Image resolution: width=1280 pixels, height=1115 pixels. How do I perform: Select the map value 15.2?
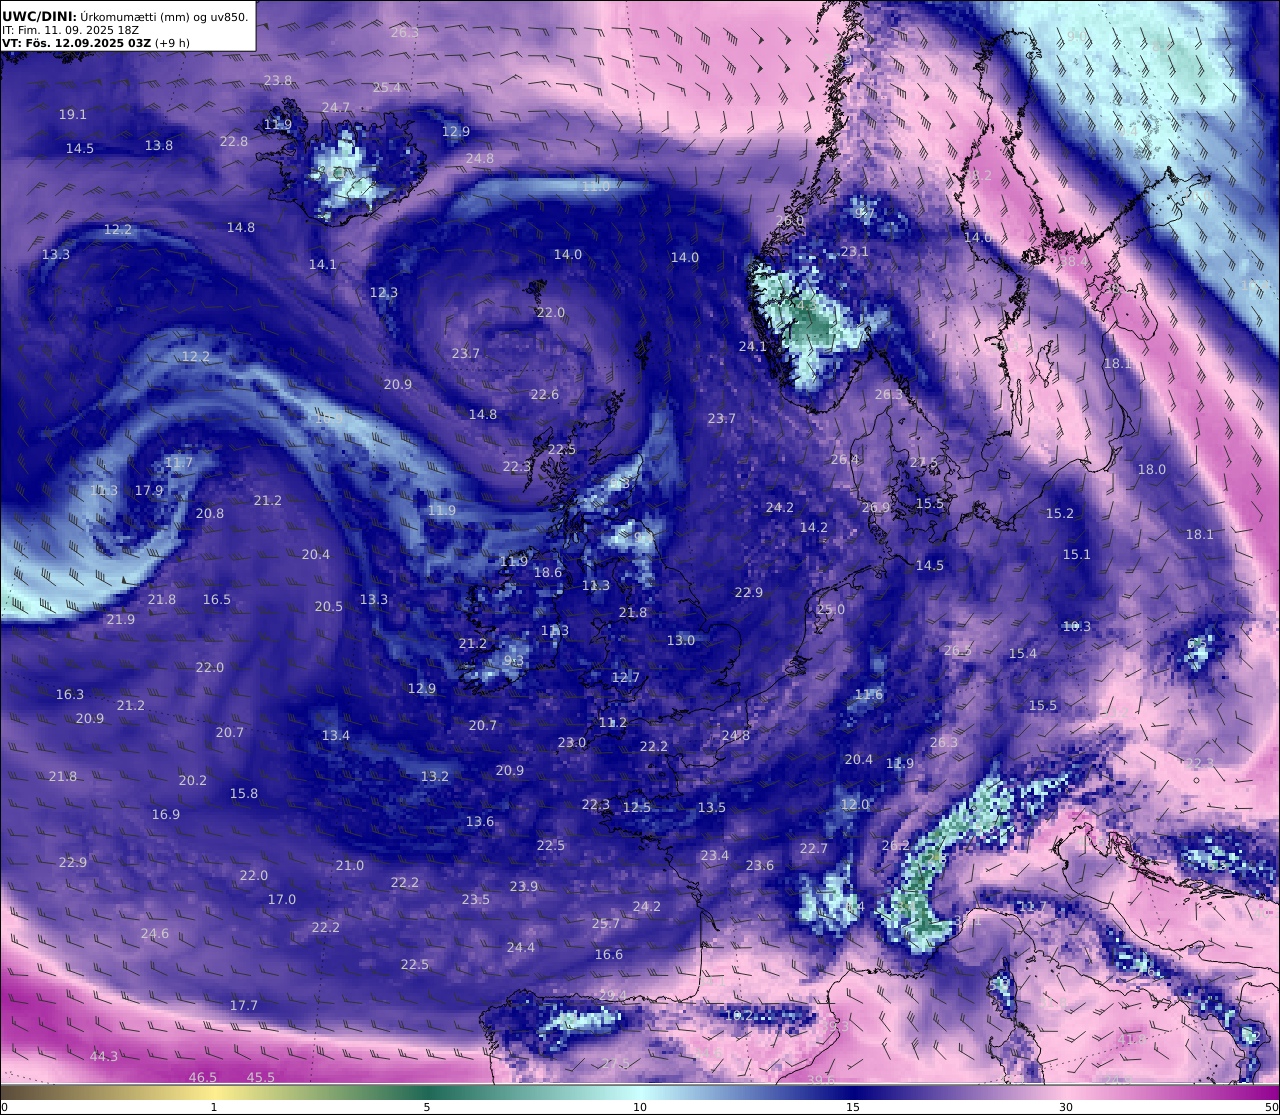tap(1059, 514)
